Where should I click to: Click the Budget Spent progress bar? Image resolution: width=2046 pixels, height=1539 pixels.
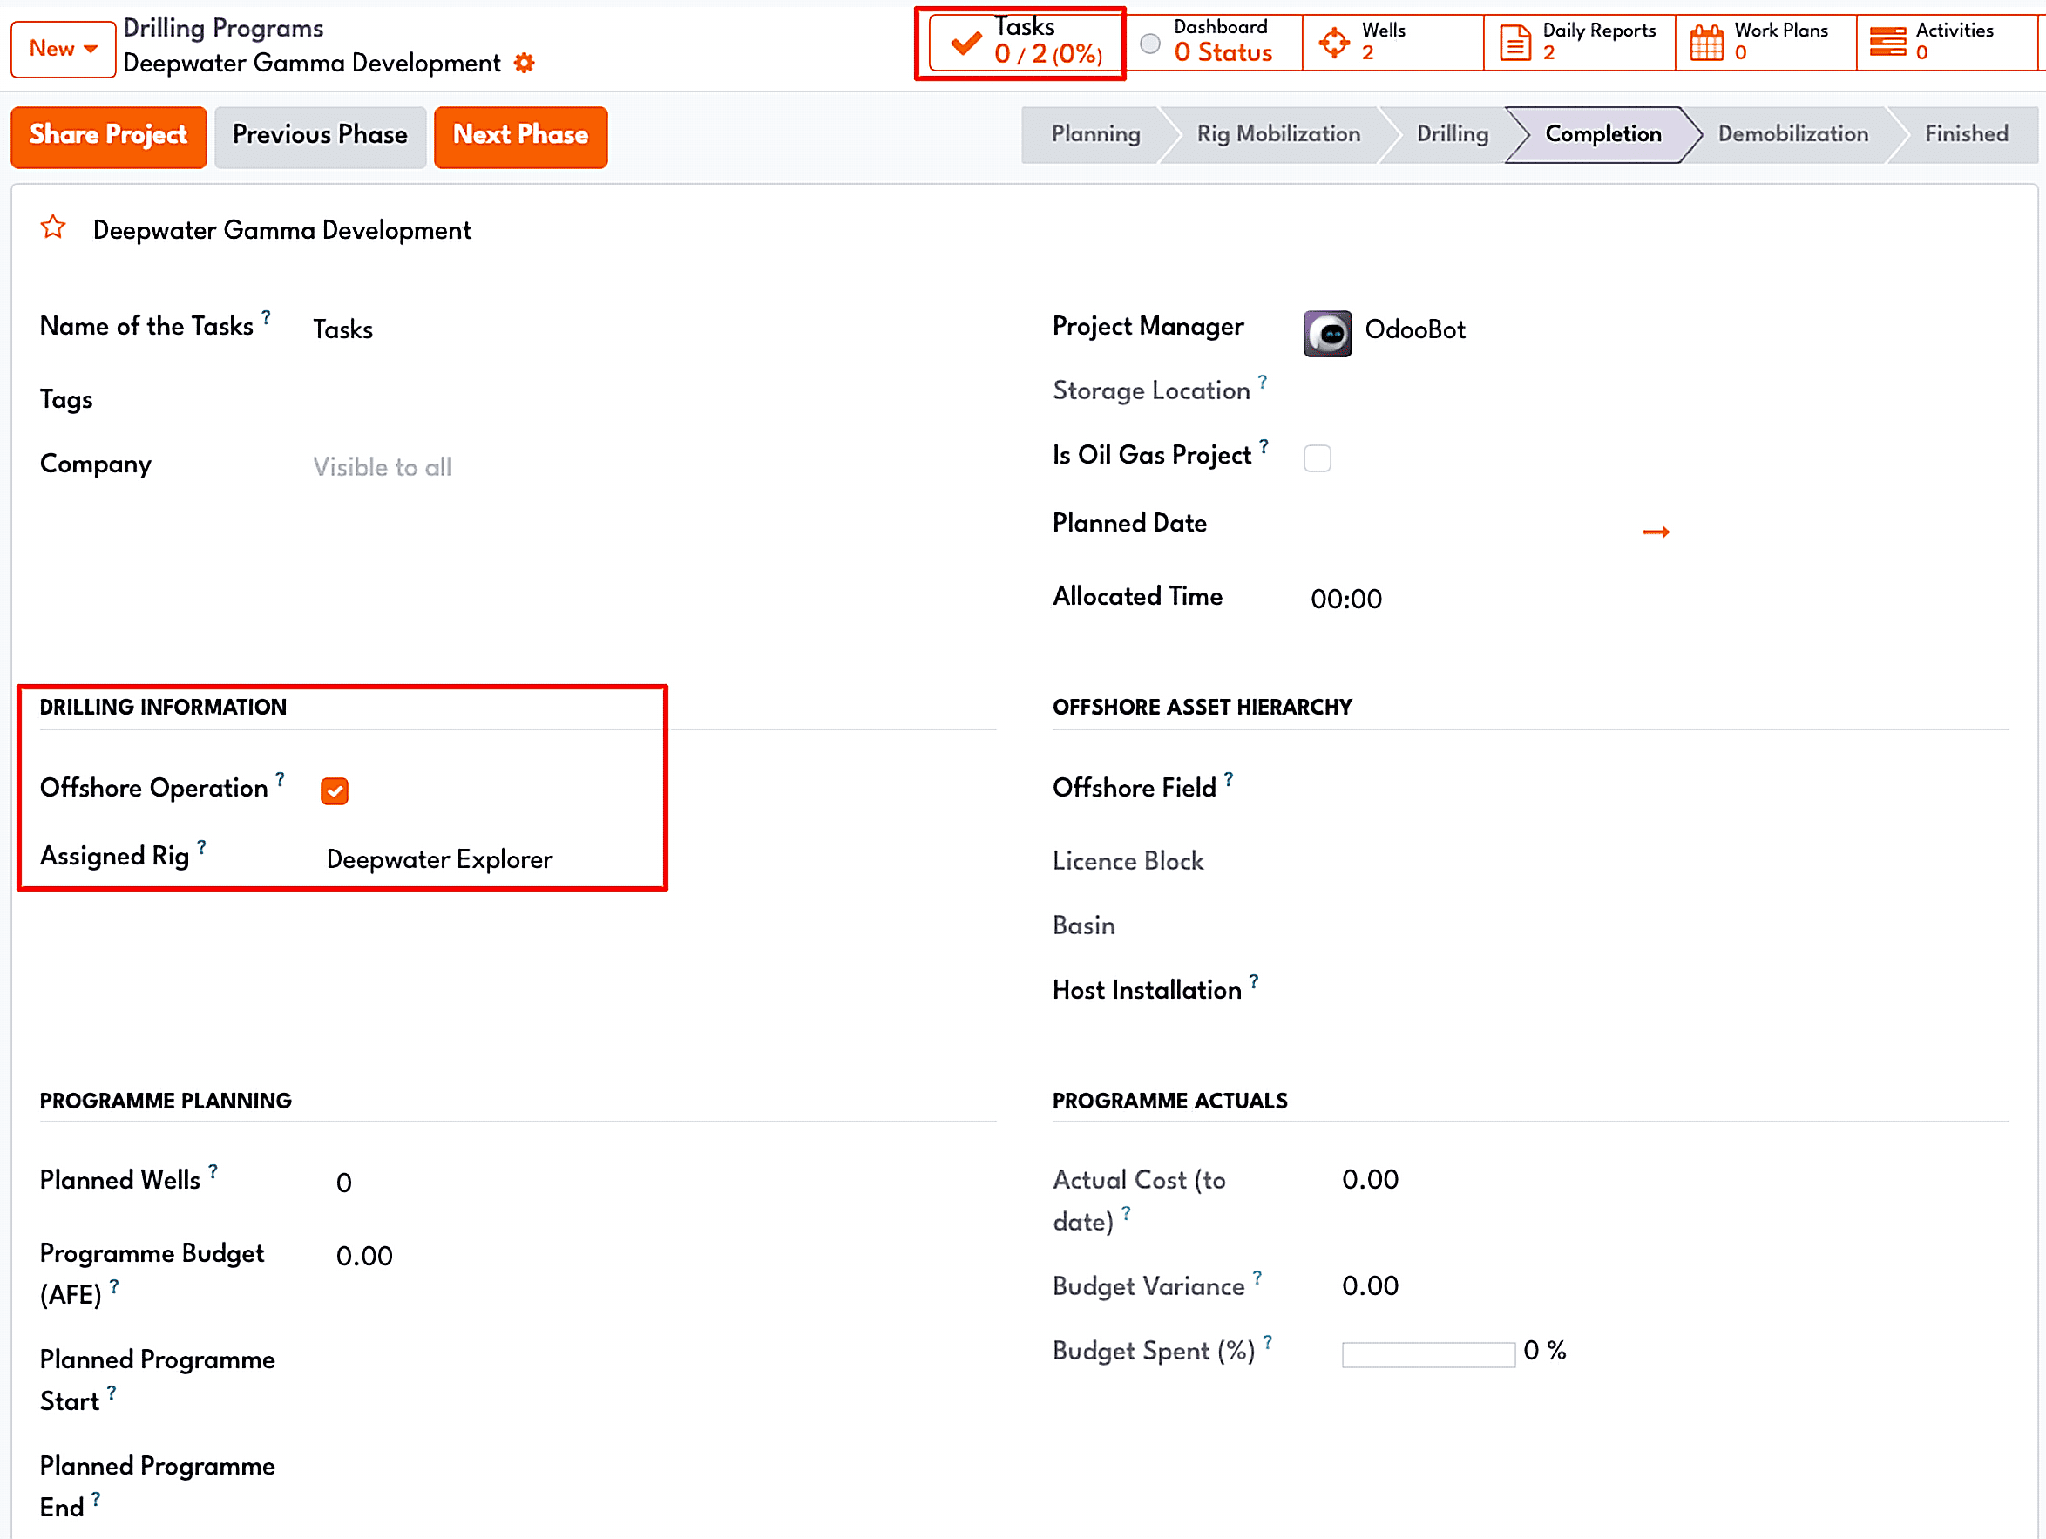1428,1355
